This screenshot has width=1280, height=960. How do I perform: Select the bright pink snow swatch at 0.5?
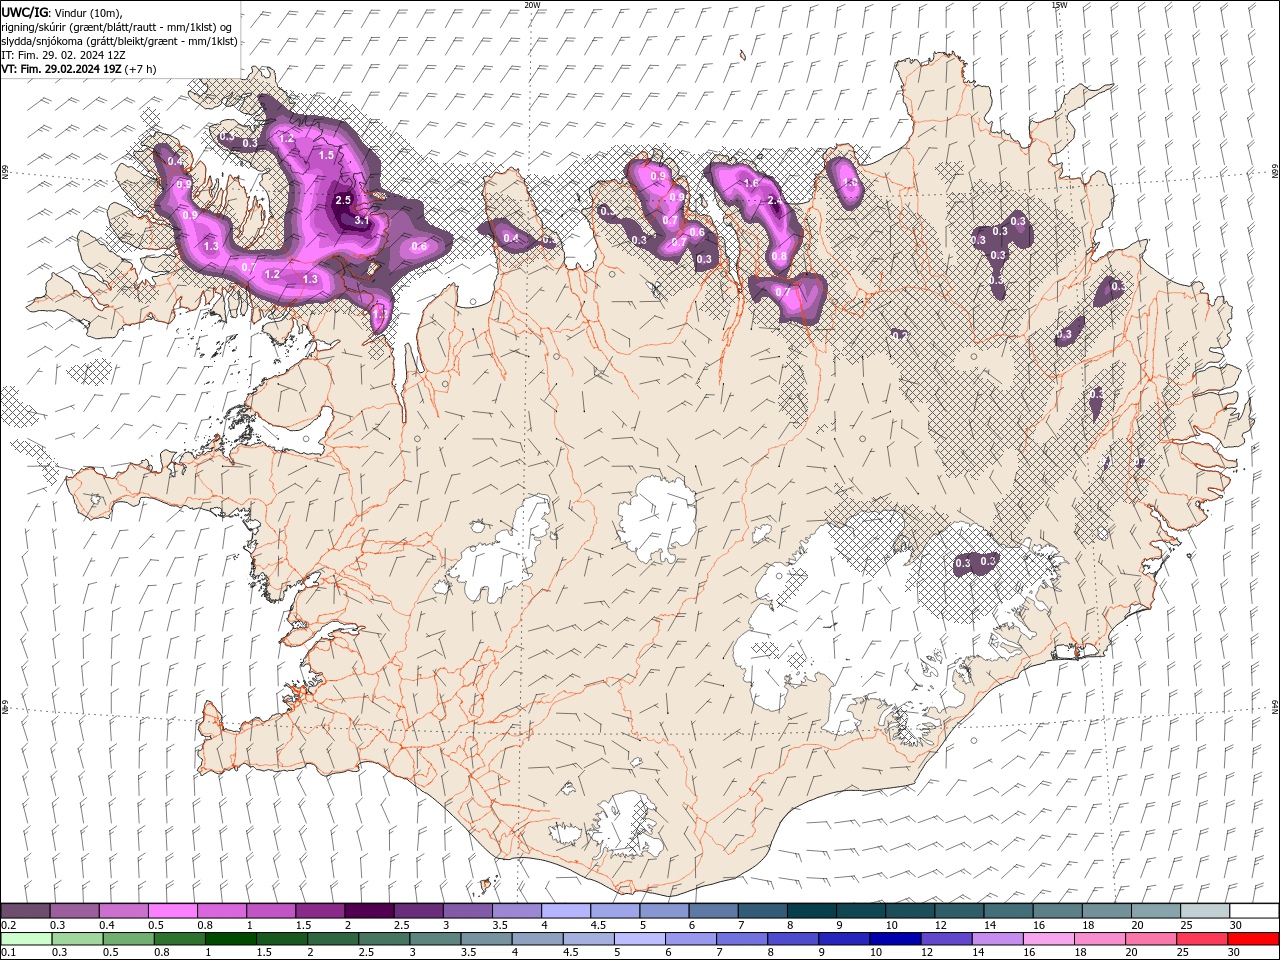click(172, 911)
